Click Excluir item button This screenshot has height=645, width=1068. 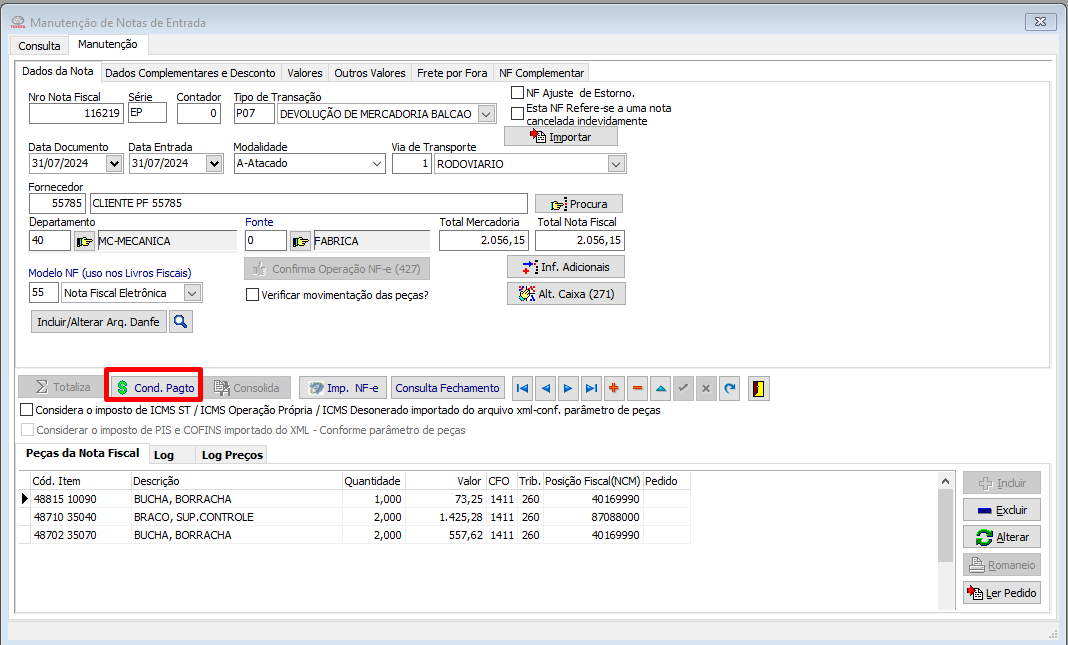click(1002, 509)
